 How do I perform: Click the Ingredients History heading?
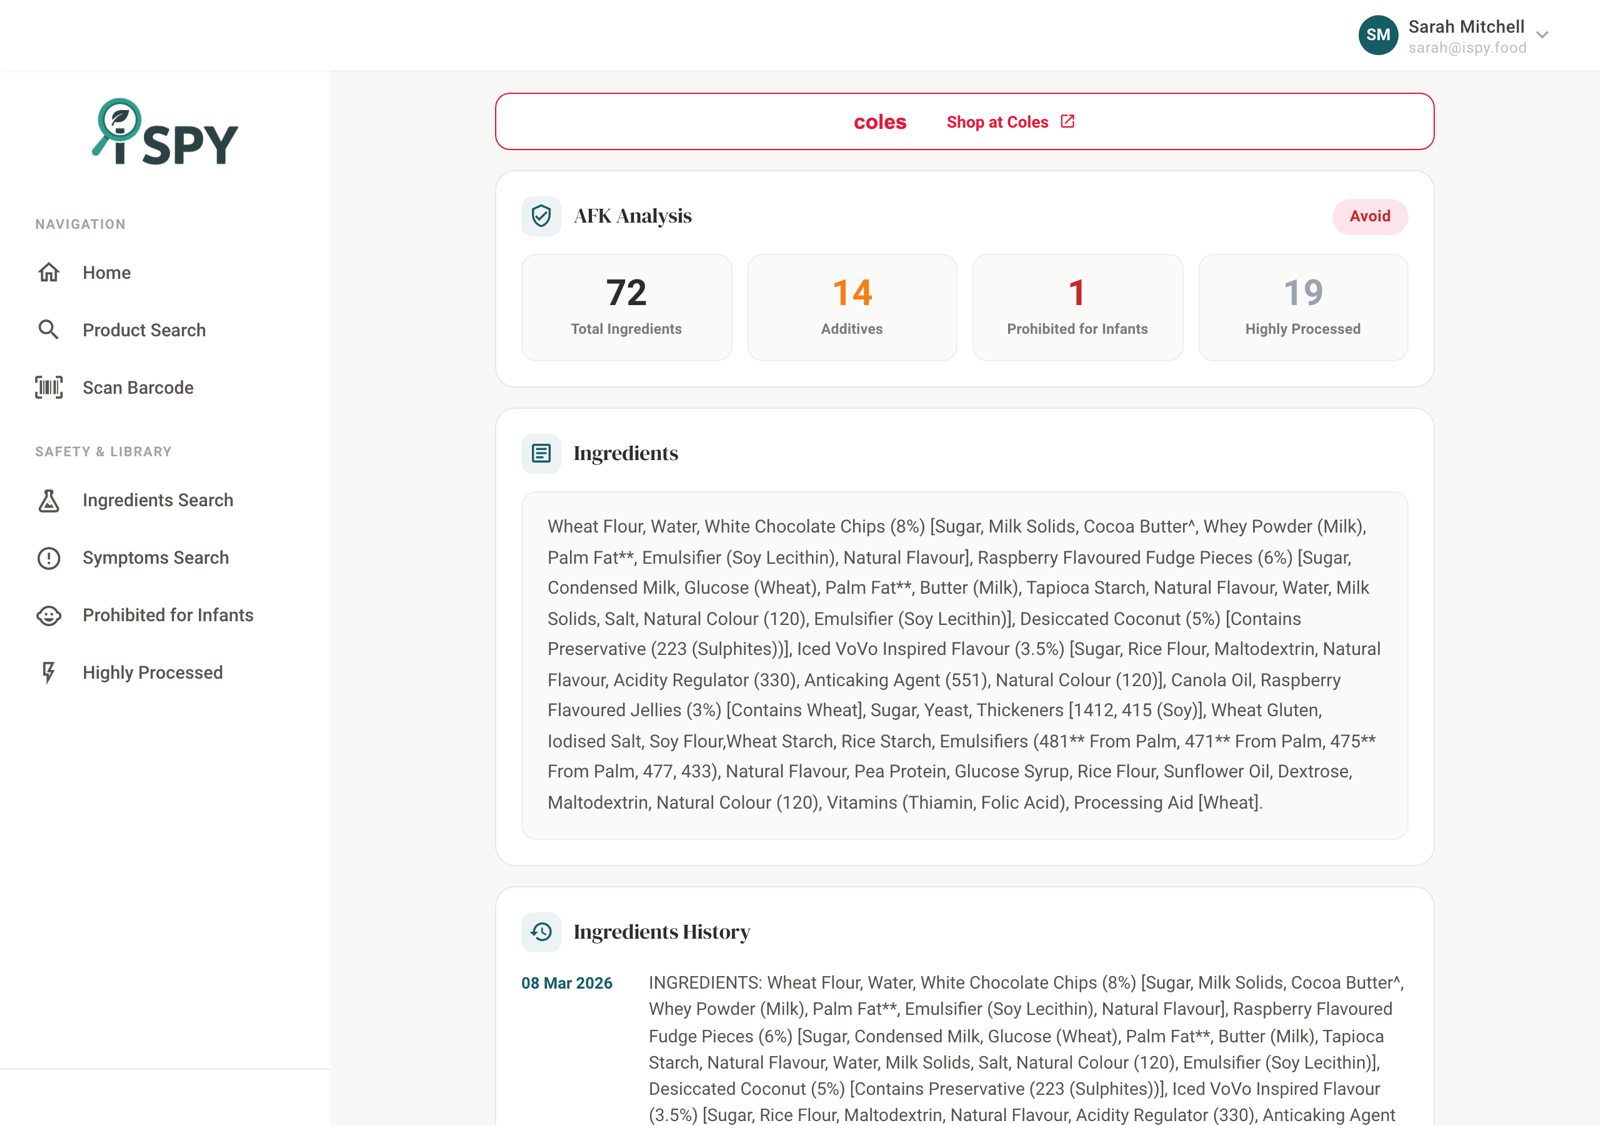pyautogui.click(x=662, y=932)
